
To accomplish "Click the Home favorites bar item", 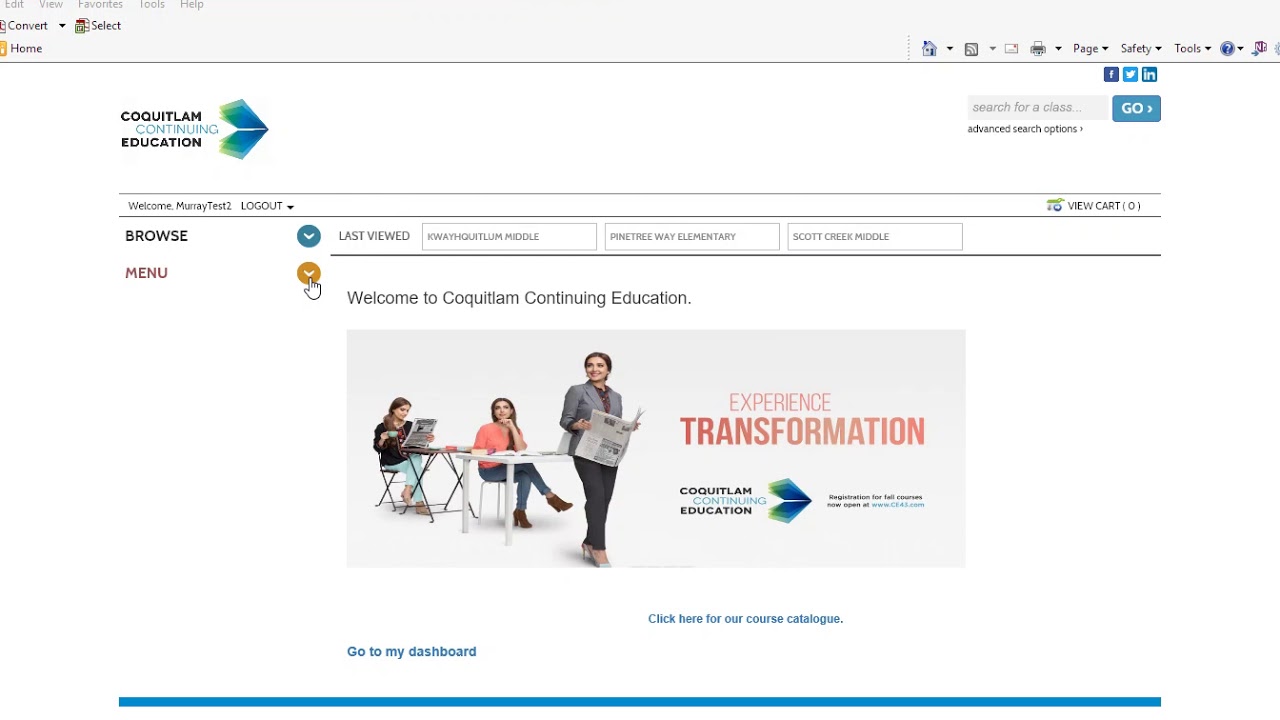I will 21,48.
